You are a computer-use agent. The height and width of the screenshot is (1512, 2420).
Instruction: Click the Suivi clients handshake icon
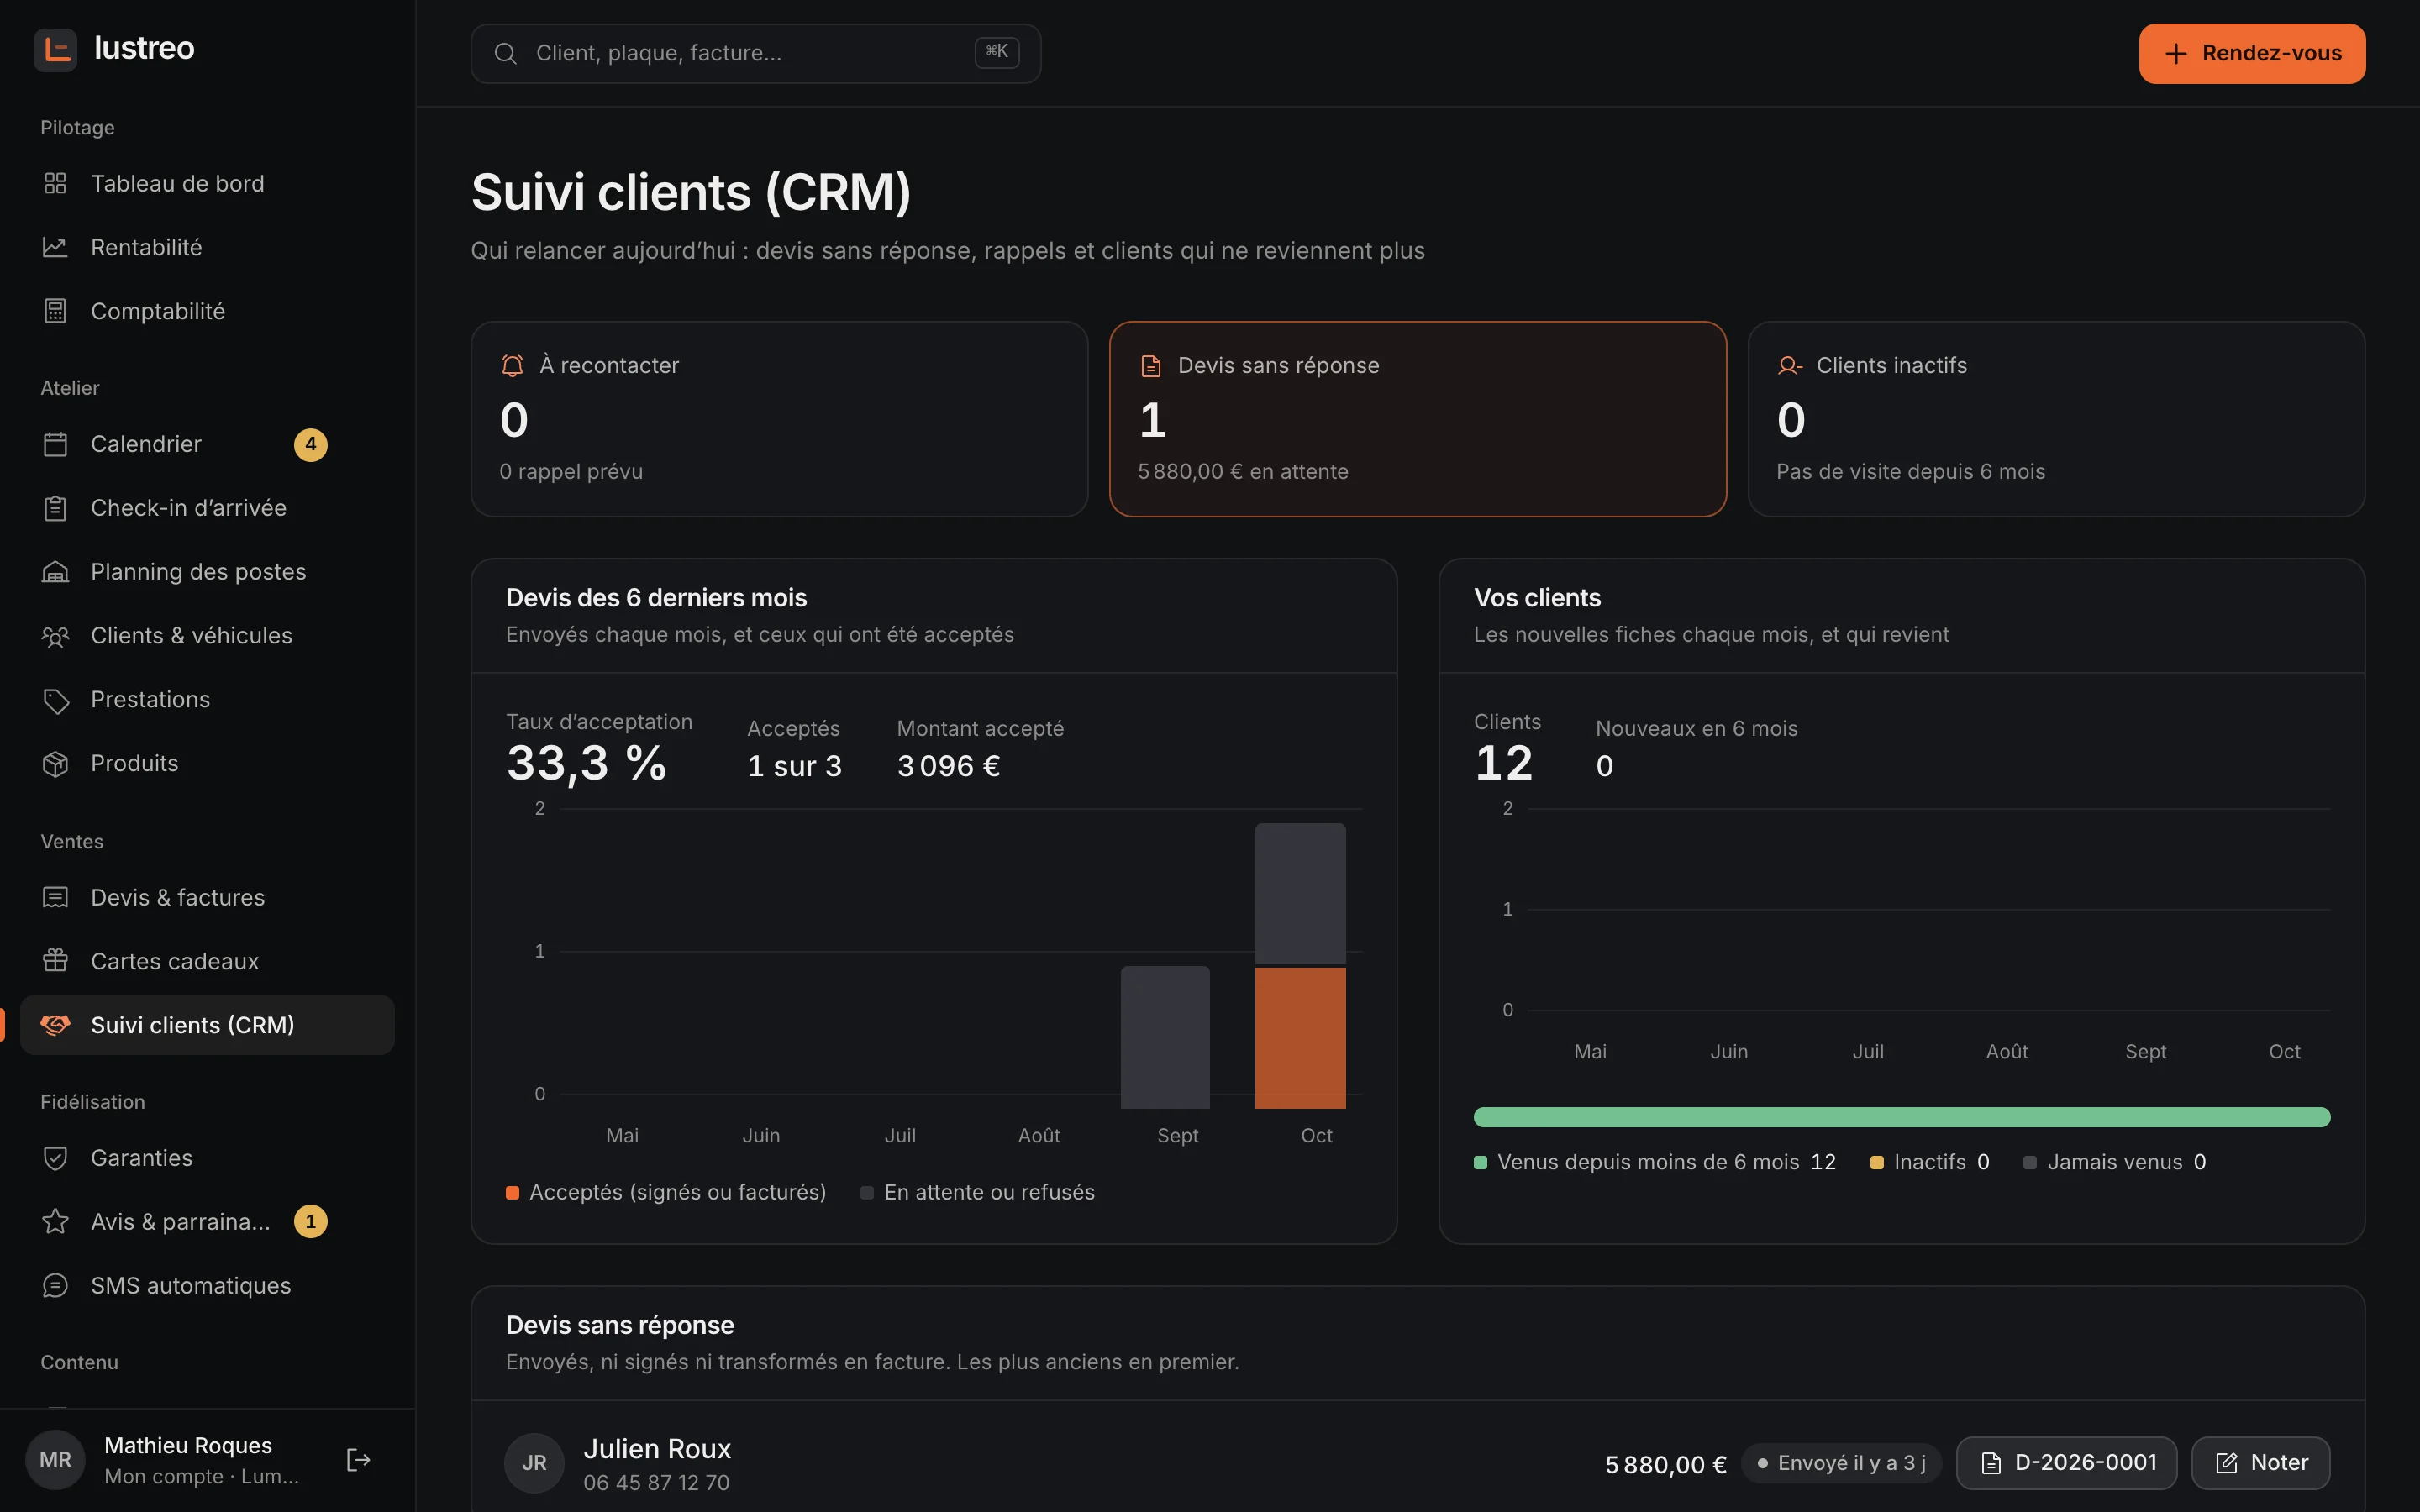click(x=55, y=1025)
